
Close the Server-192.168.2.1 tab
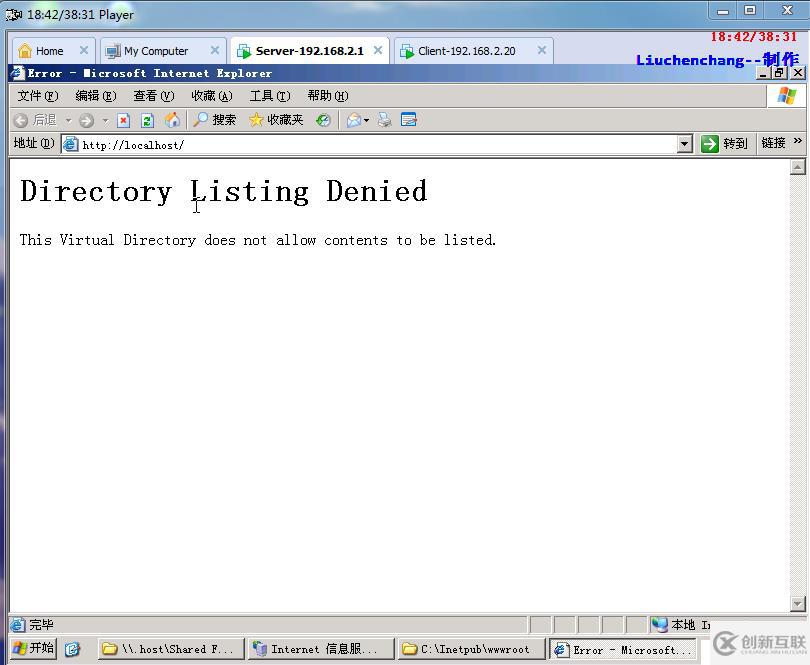click(378, 50)
